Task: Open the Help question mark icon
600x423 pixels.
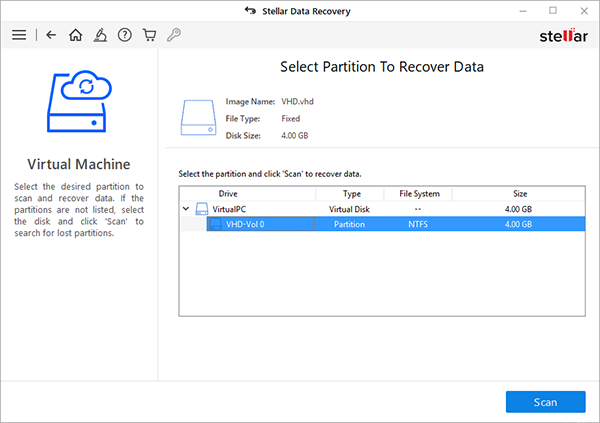Action: (x=125, y=35)
